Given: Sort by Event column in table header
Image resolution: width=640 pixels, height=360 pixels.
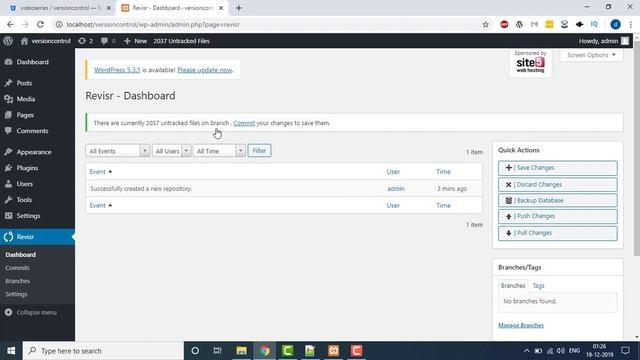Looking at the screenshot, I should (x=100, y=172).
